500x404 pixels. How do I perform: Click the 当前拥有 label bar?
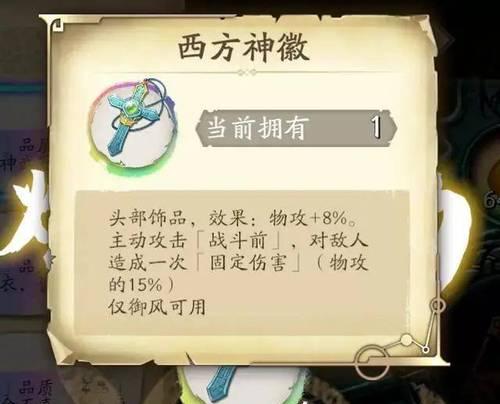[296, 128]
